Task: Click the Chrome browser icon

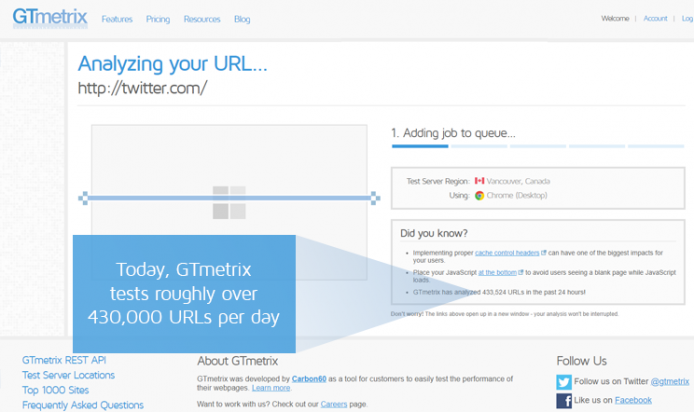Action: click(x=479, y=196)
